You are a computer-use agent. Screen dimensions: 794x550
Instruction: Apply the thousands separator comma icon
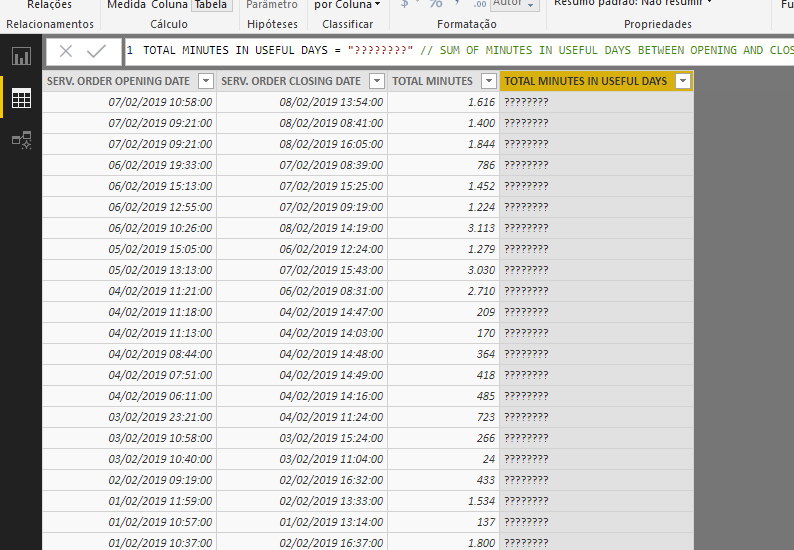457,4
